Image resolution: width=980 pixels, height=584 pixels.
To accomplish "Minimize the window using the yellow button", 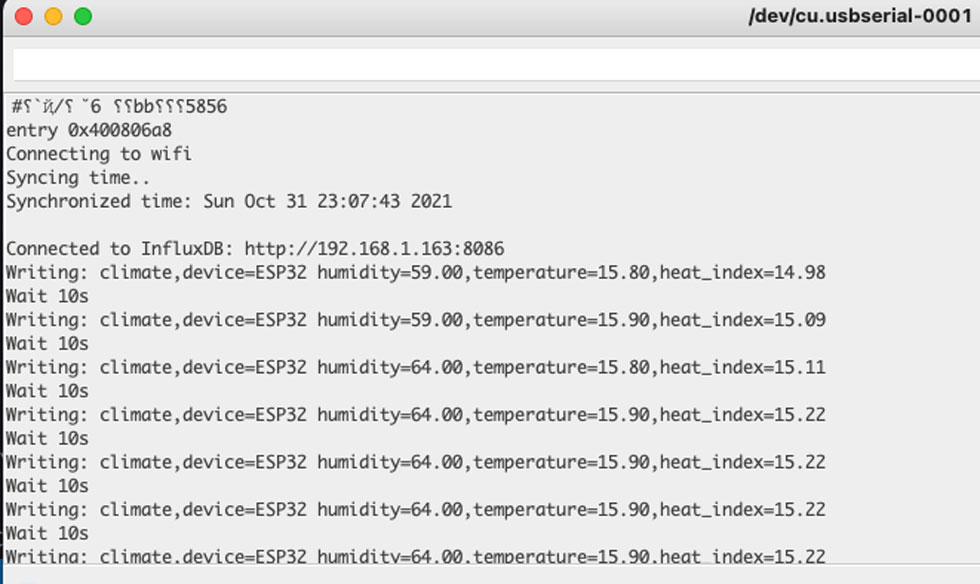I will [54, 16].
